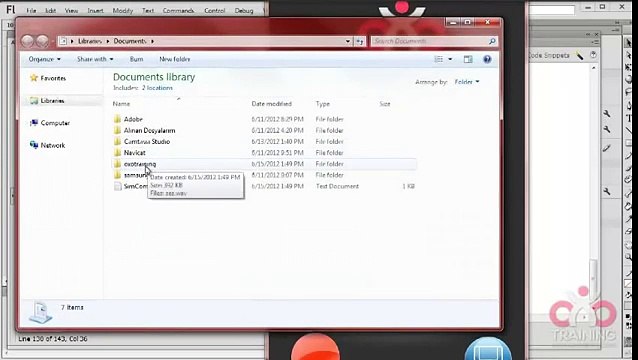Screen dimensions: 638x360
Task: Open the Share with dropdown
Action: [x=95, y=59]
